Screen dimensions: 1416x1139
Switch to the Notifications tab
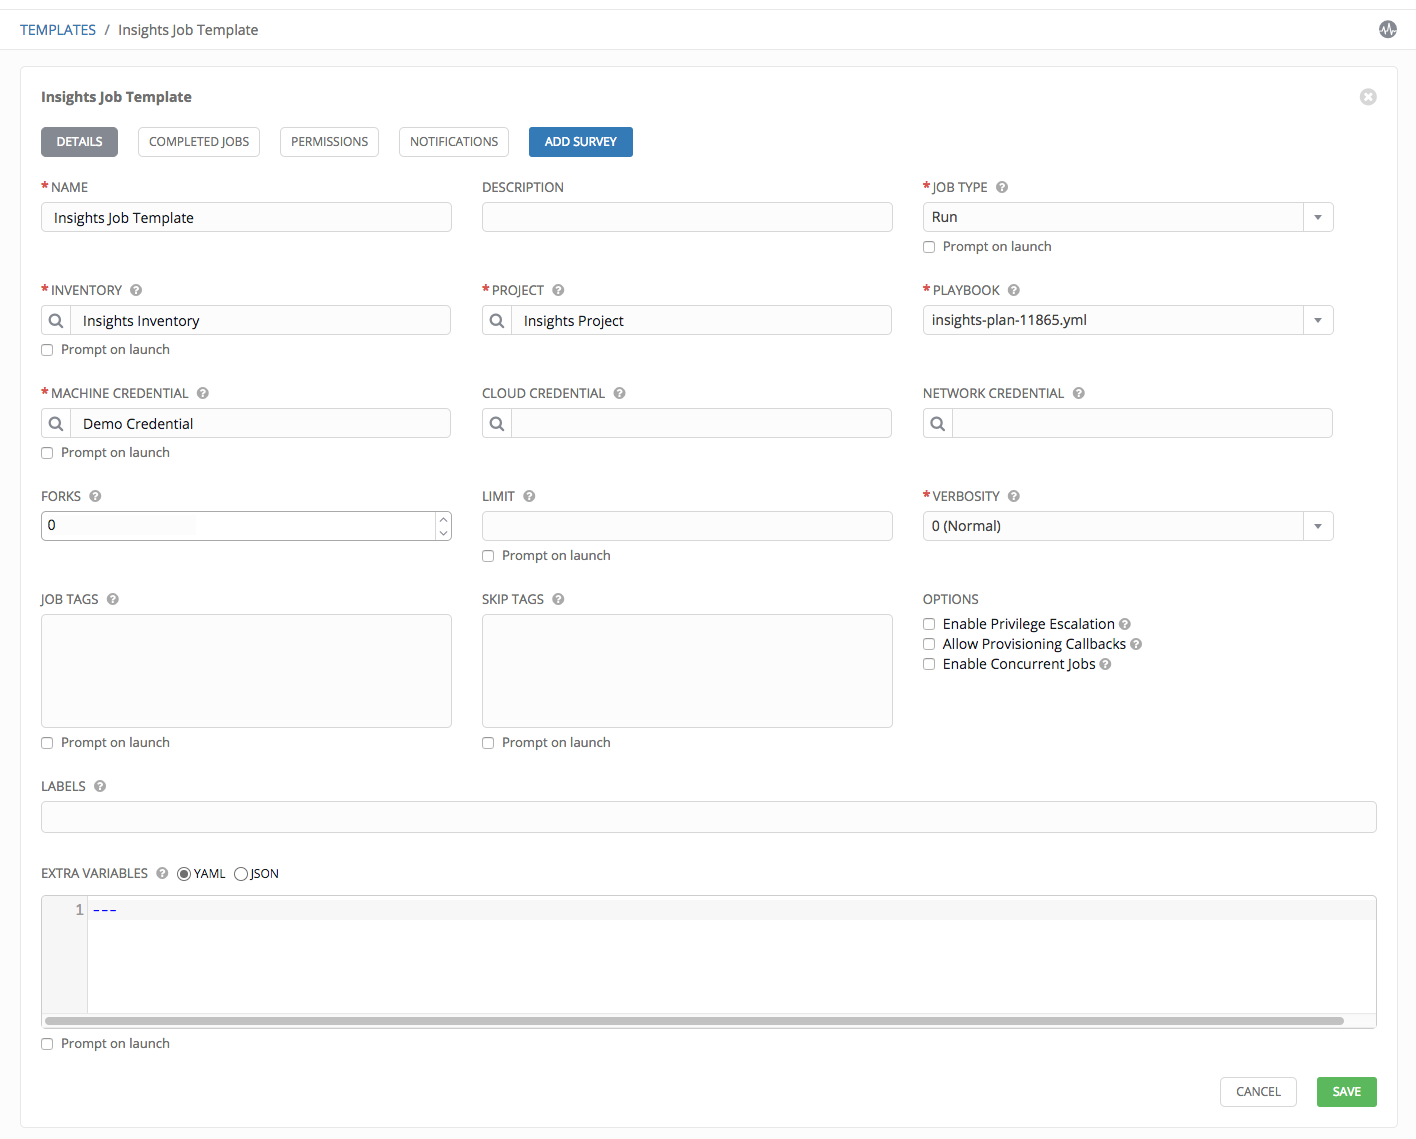(x=454, y=142)
